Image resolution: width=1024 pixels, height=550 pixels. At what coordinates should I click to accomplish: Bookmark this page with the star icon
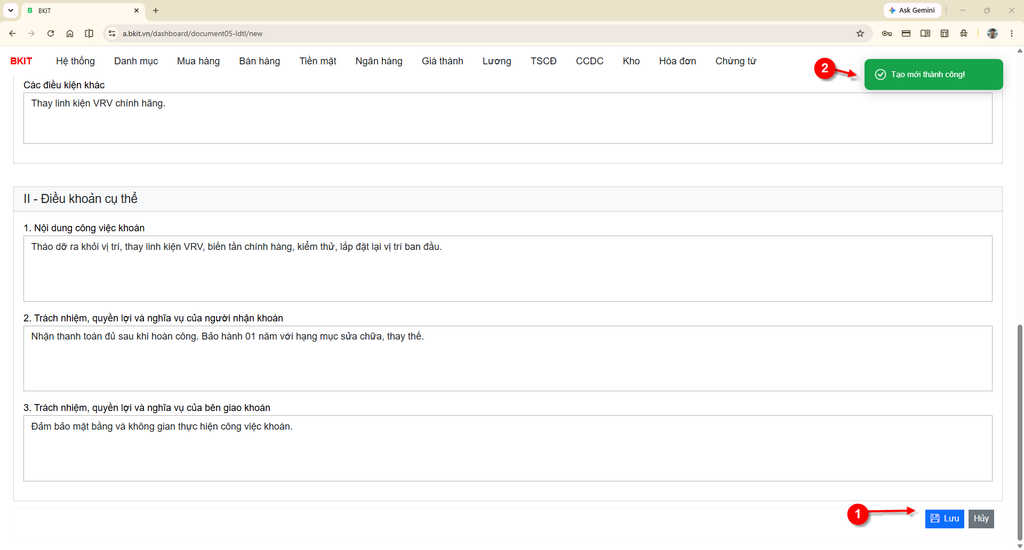[860, 33]
